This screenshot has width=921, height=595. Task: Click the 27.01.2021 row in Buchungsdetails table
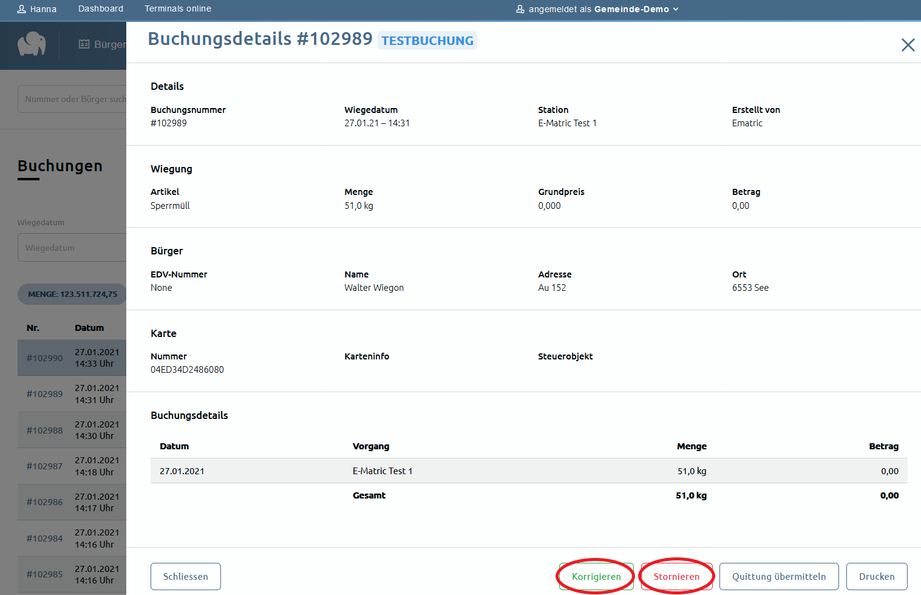click(529, 471)
